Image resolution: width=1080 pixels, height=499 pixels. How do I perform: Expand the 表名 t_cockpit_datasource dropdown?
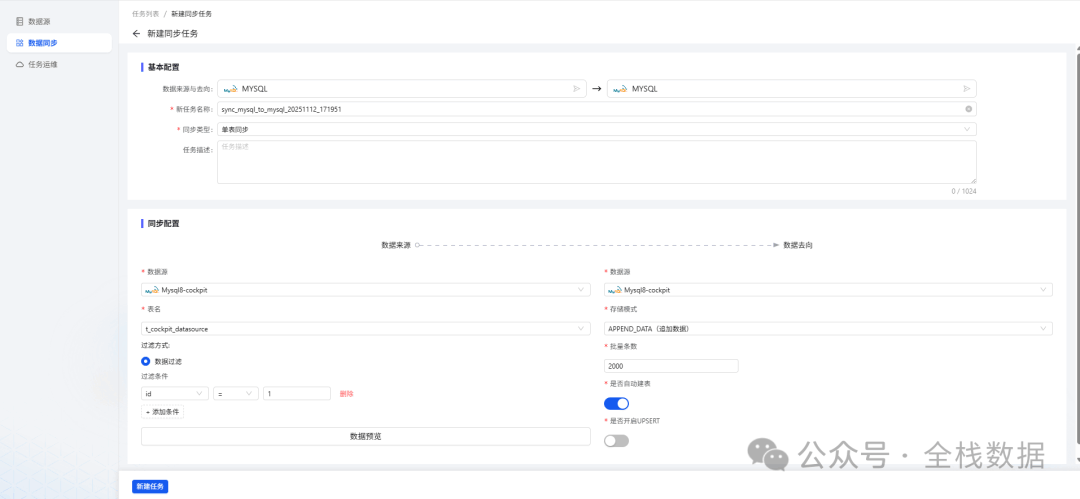click(x=366, y=328)
